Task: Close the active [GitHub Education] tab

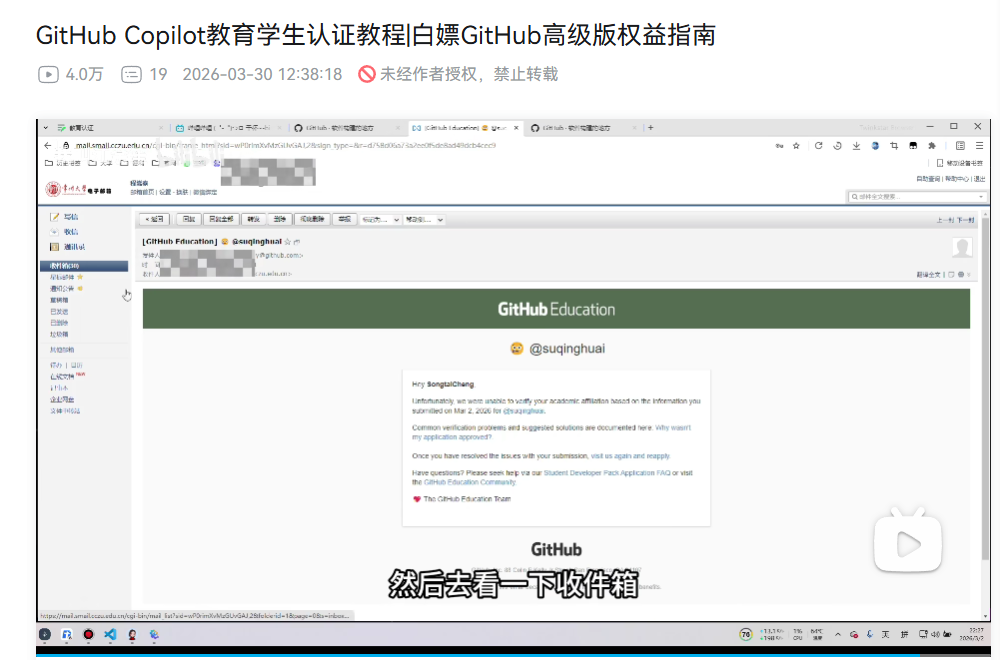Action: point(517,128)
